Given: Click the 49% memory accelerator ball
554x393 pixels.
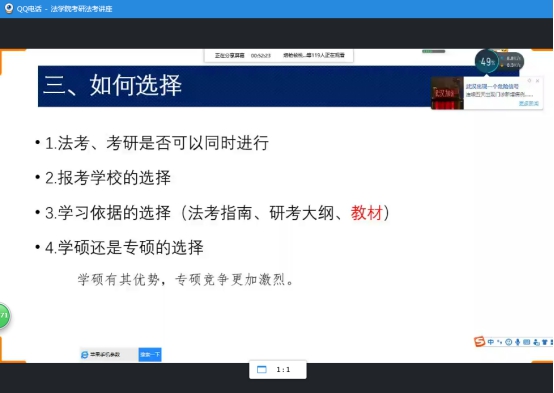Looking at the screenshot, I should [487, 61].
